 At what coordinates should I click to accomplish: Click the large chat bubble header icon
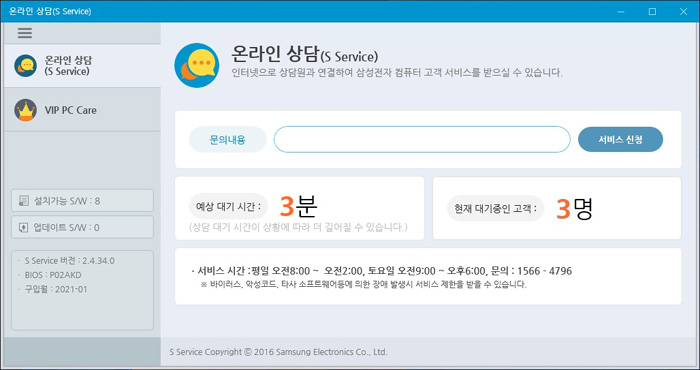[x=197, y=65]
